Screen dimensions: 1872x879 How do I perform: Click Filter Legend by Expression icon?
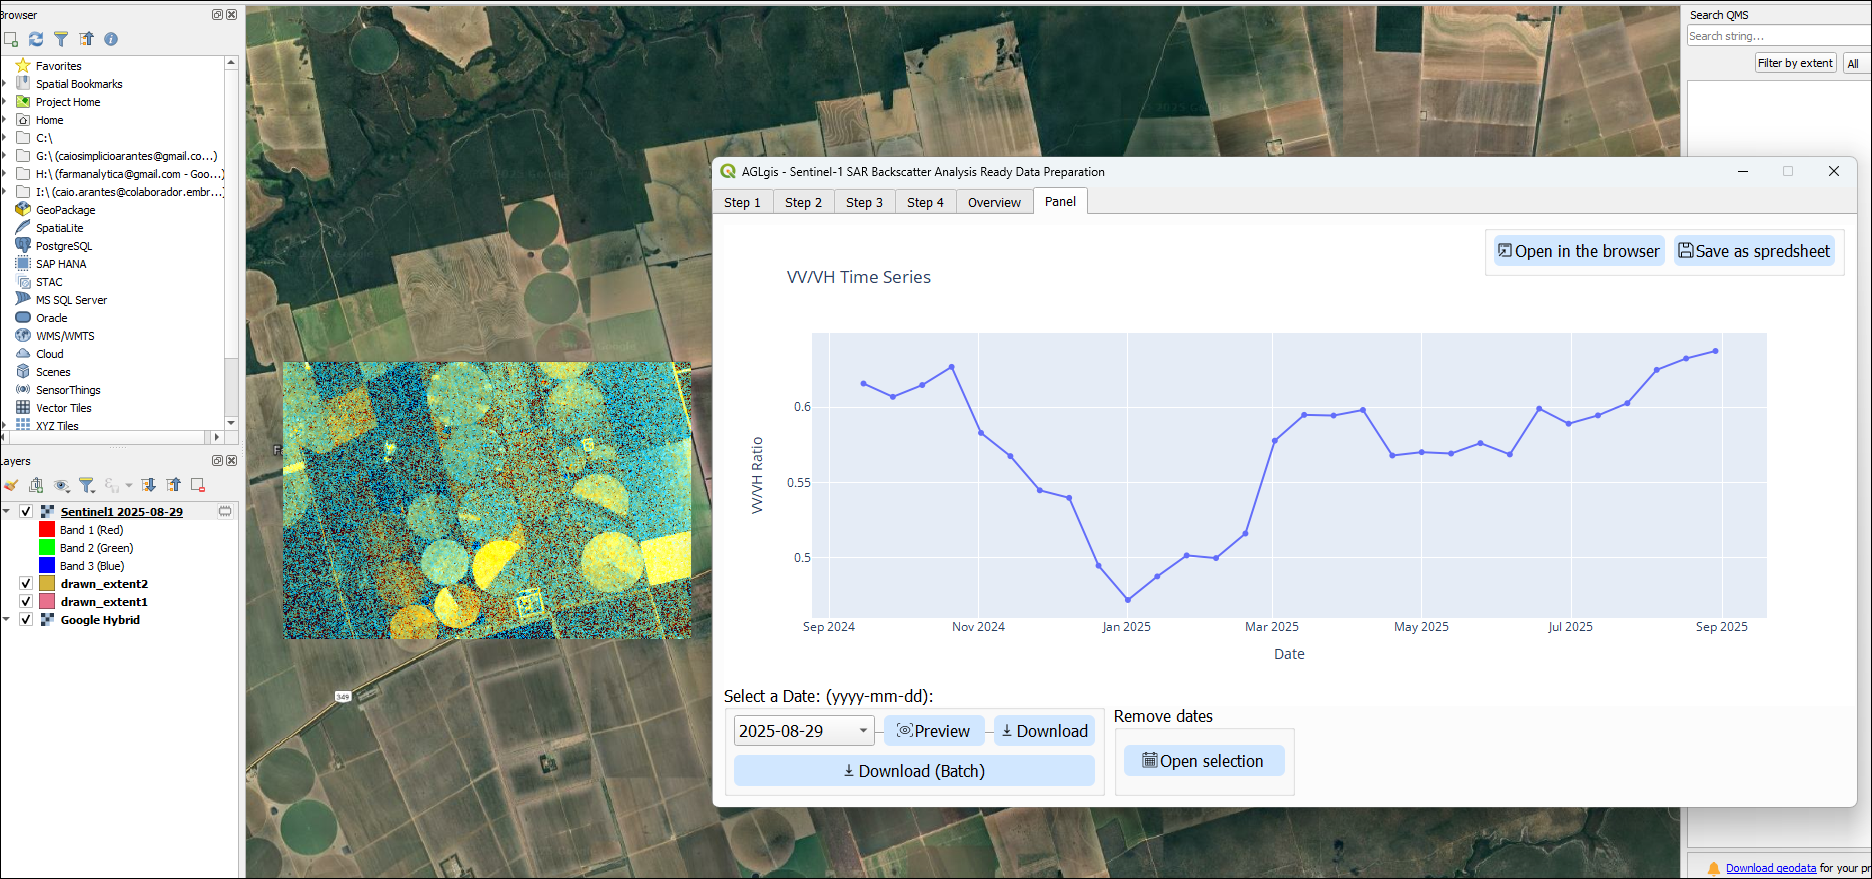point(111,485)
